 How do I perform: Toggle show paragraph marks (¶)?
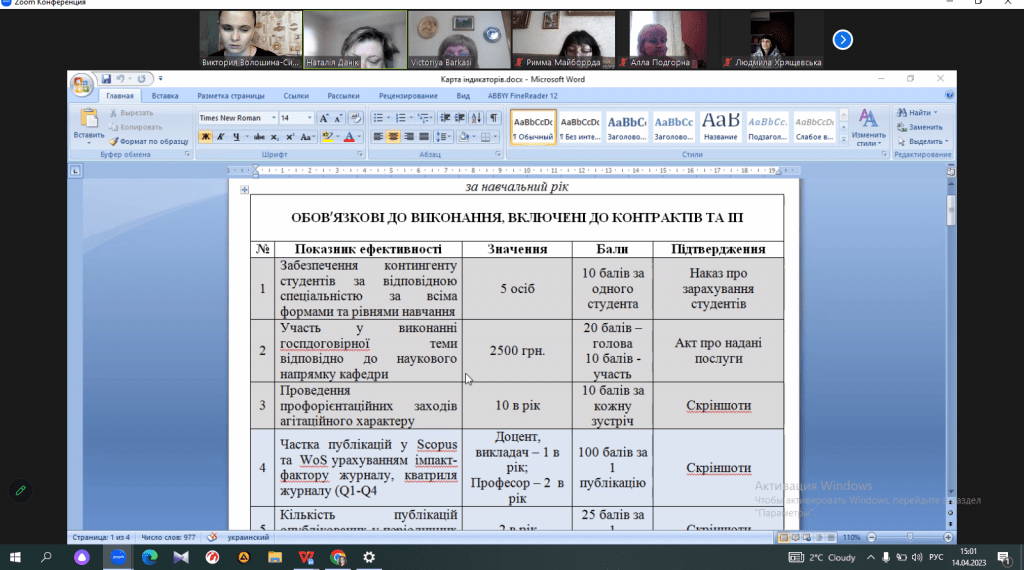[493, 118]
